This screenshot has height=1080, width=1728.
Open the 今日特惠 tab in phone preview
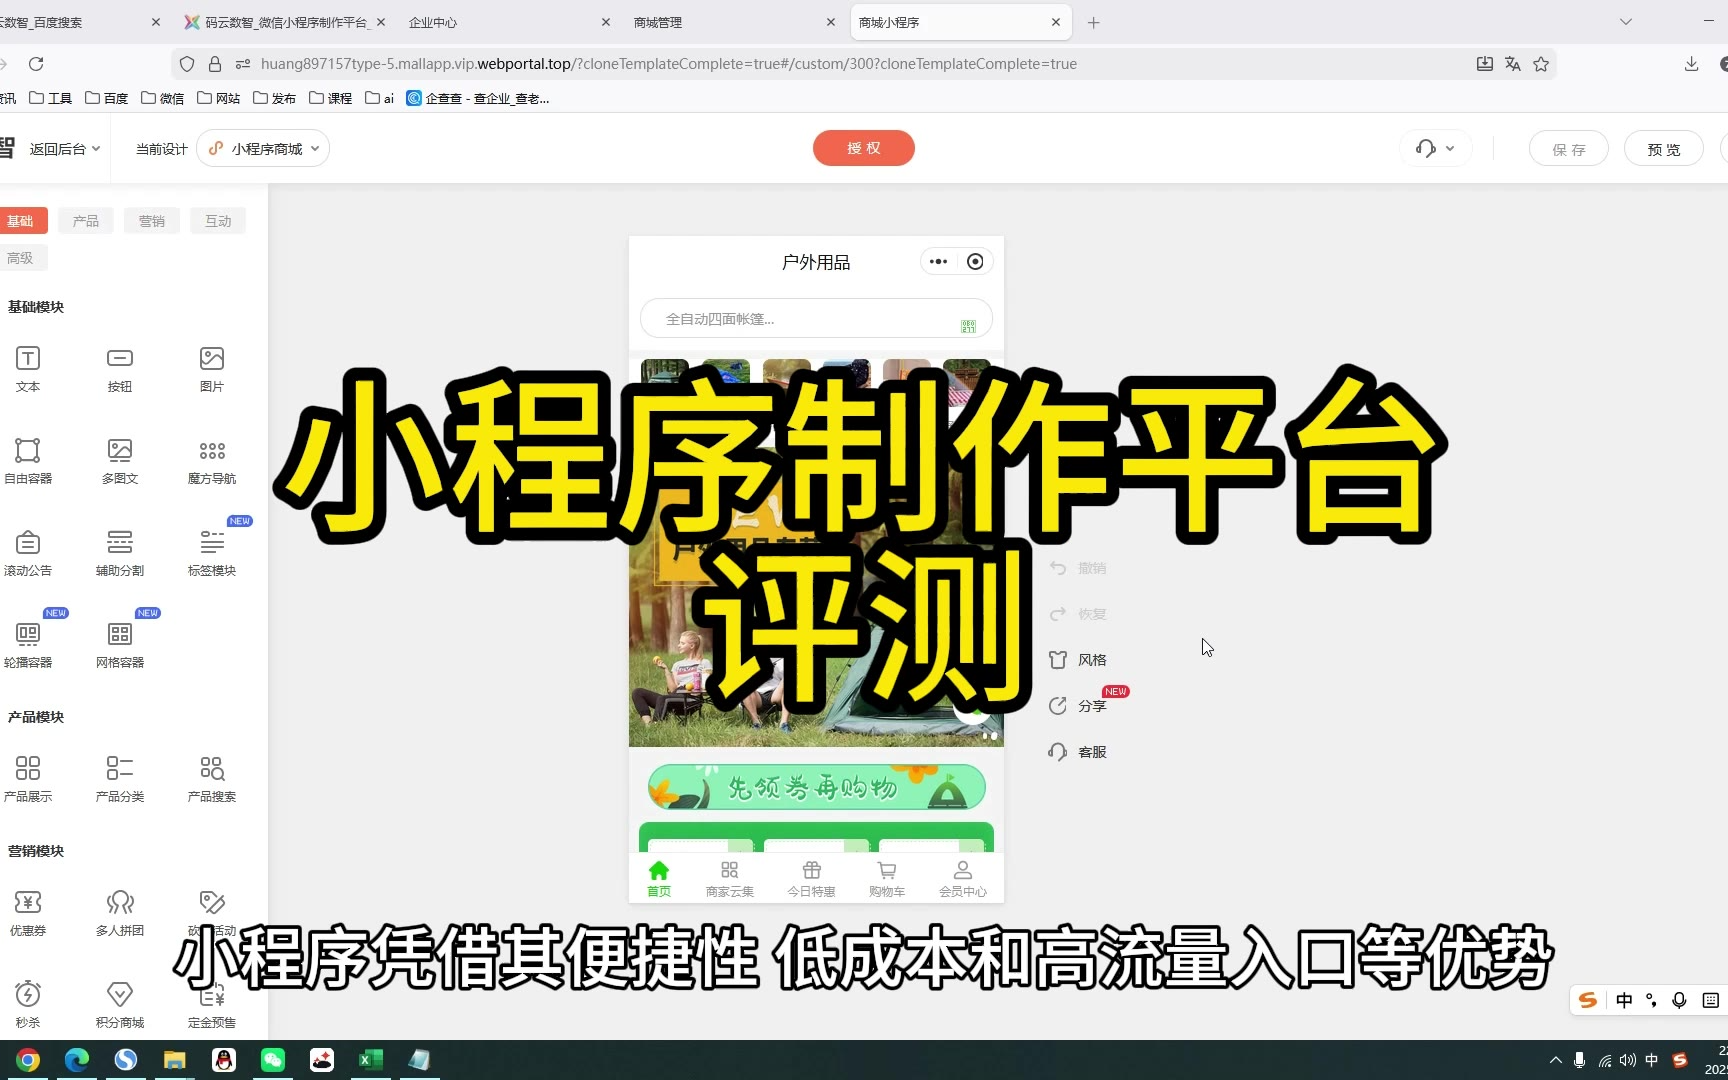811,879
